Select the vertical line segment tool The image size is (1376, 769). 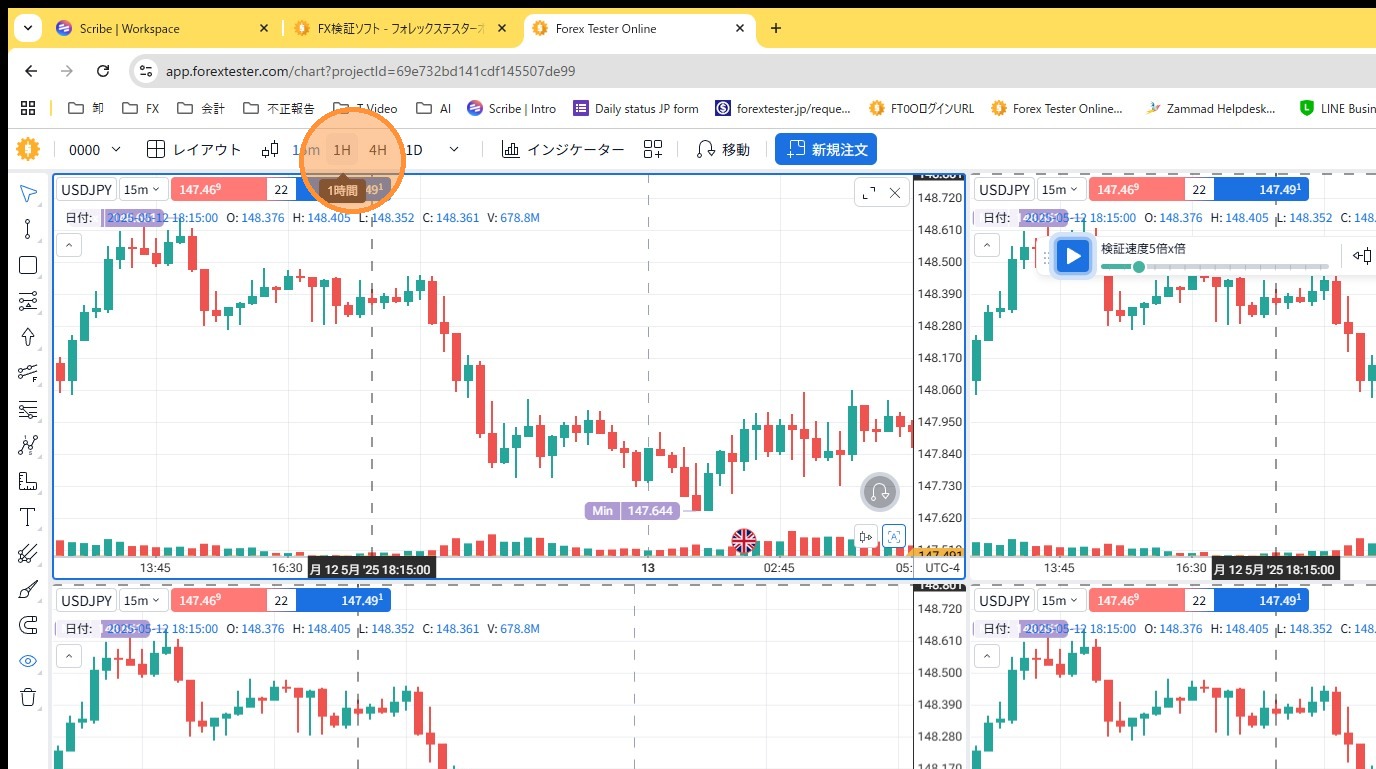tap(28, 229)
